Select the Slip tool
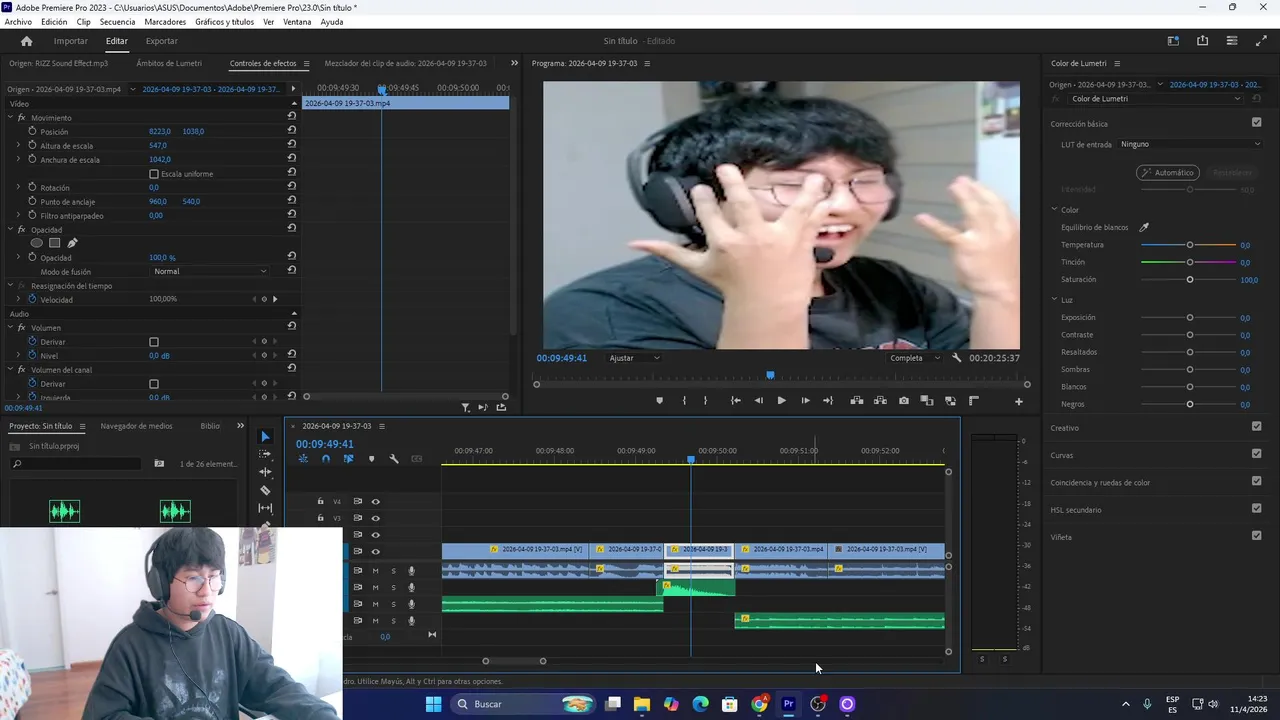The width and height of the screenshot is (1280, 720). [265, 508]
